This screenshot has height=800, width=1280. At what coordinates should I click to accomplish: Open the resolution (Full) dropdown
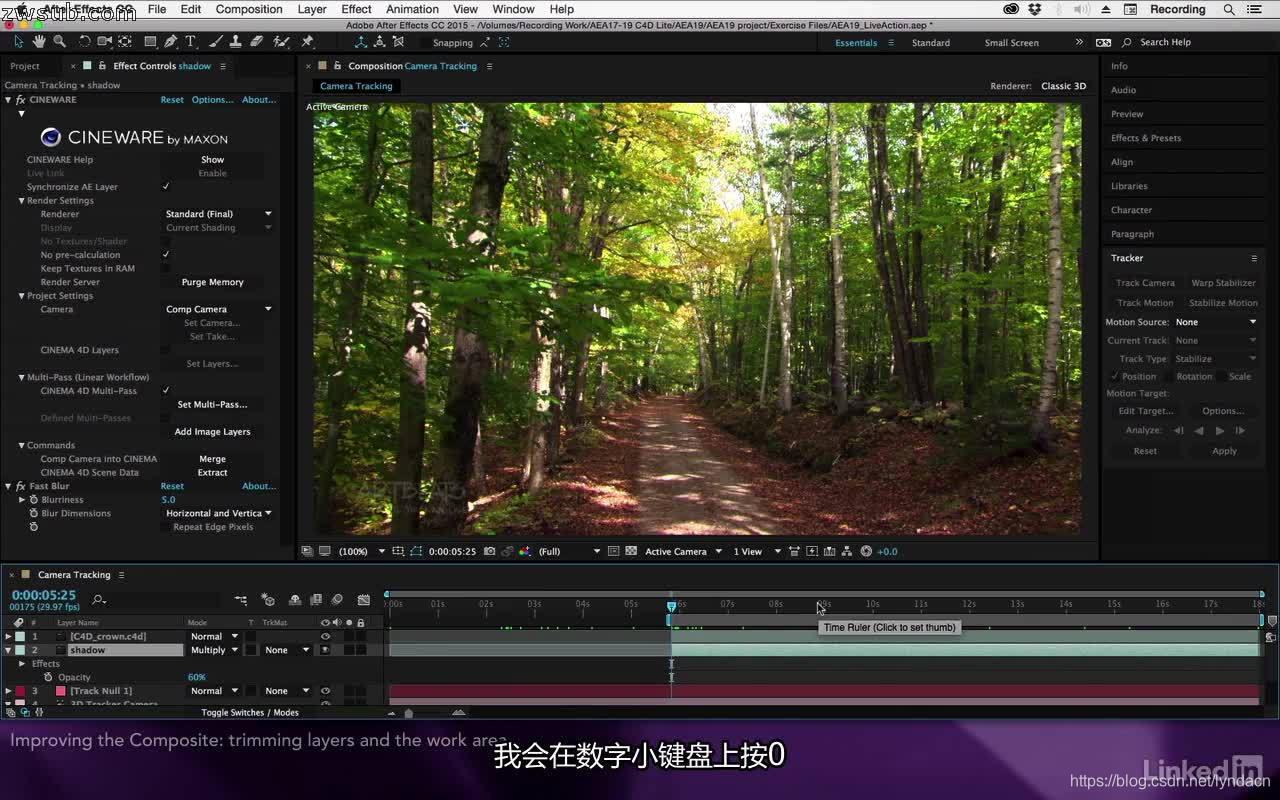[x=569, y=551]
